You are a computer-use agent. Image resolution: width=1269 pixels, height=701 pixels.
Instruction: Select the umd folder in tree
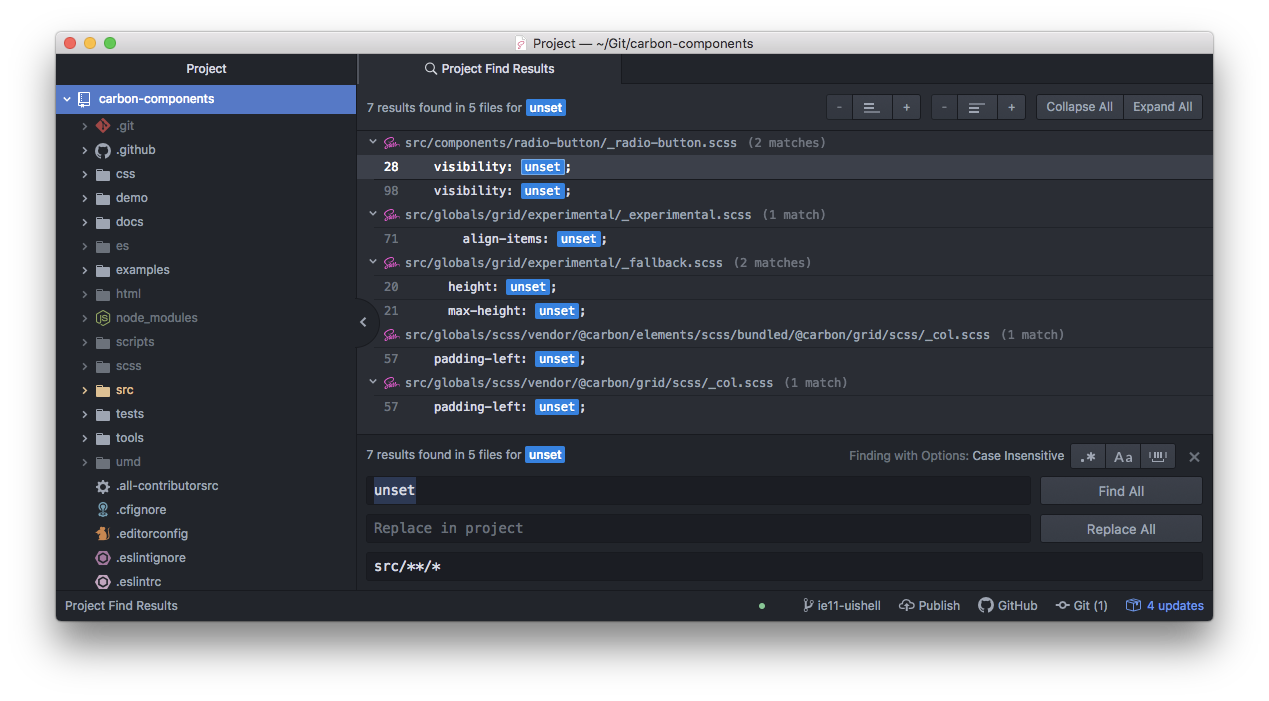[206, 462]
